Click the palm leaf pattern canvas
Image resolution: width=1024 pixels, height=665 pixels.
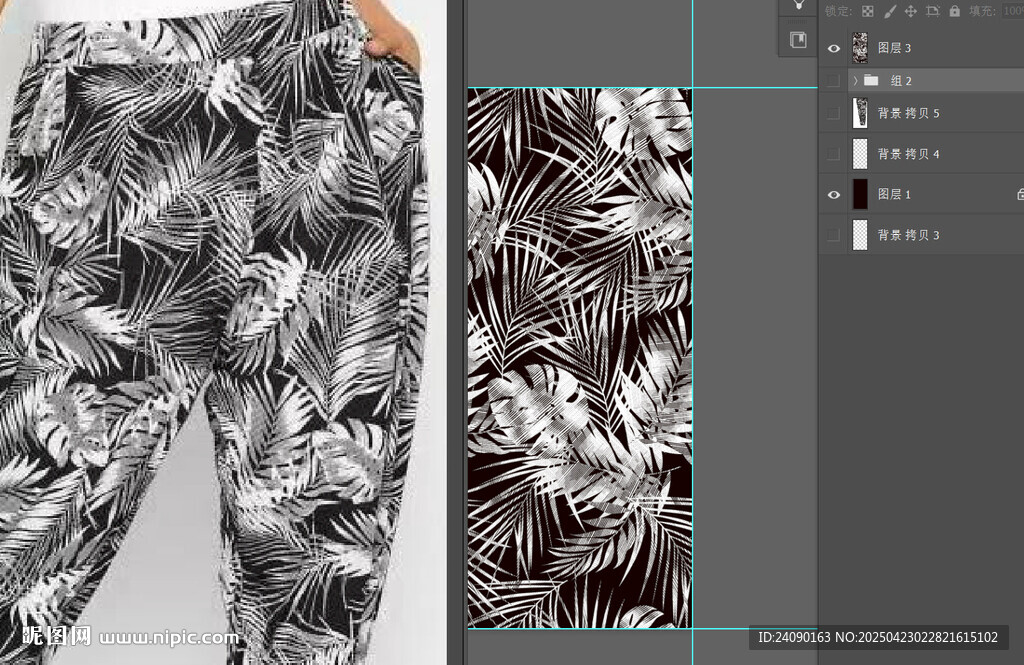click(x=579, y=358)
